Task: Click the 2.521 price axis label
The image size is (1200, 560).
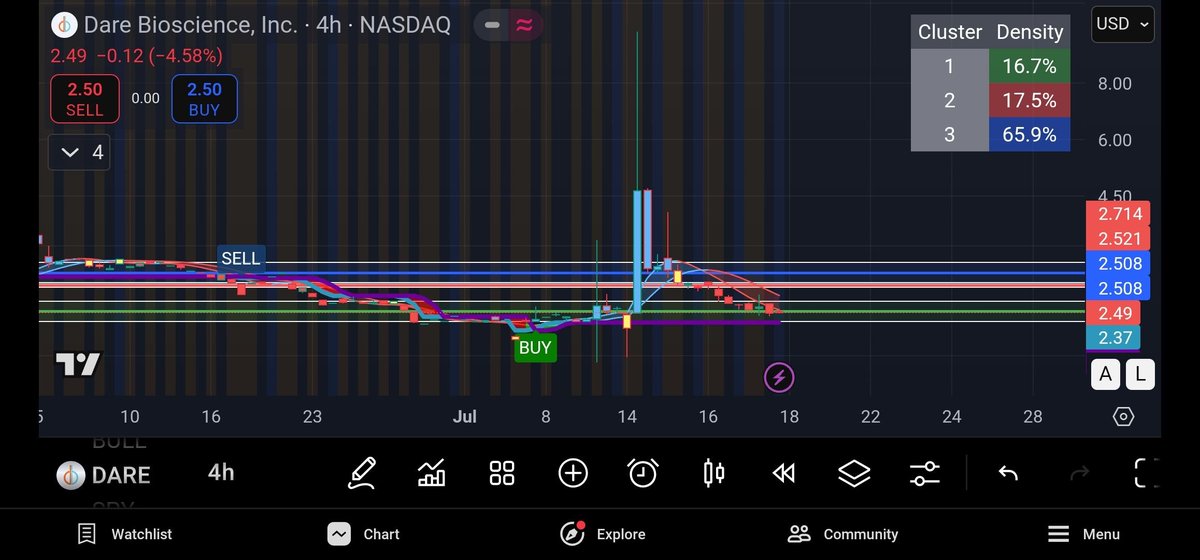Action: pyautogui.click(x=1119, y=239)
